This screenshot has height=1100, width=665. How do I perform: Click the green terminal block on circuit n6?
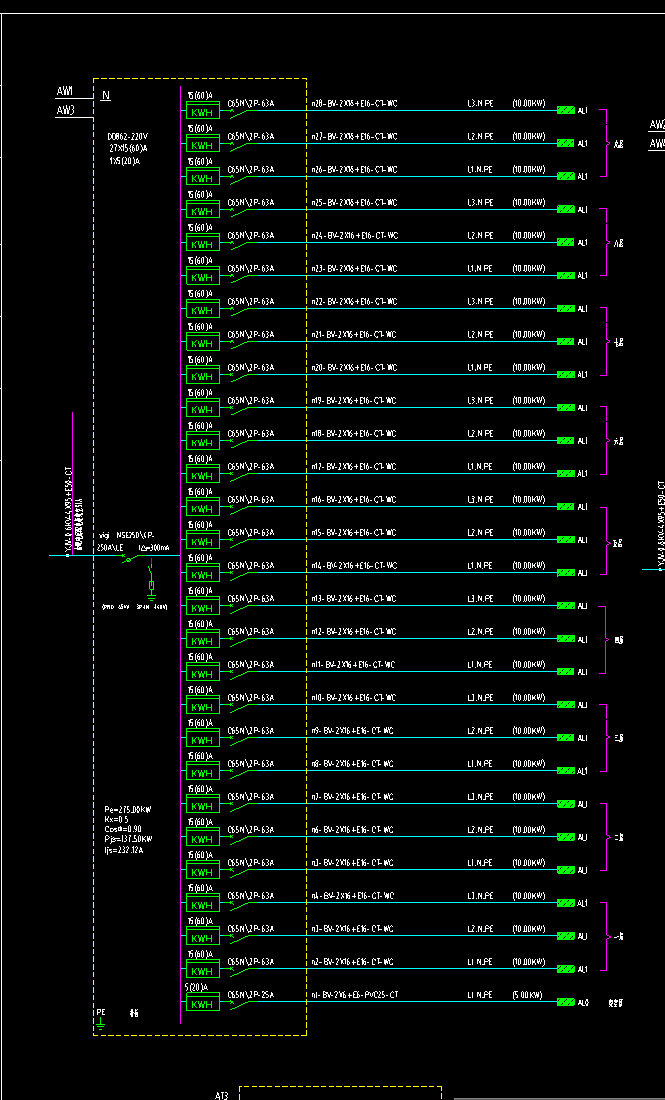[566, 837]
